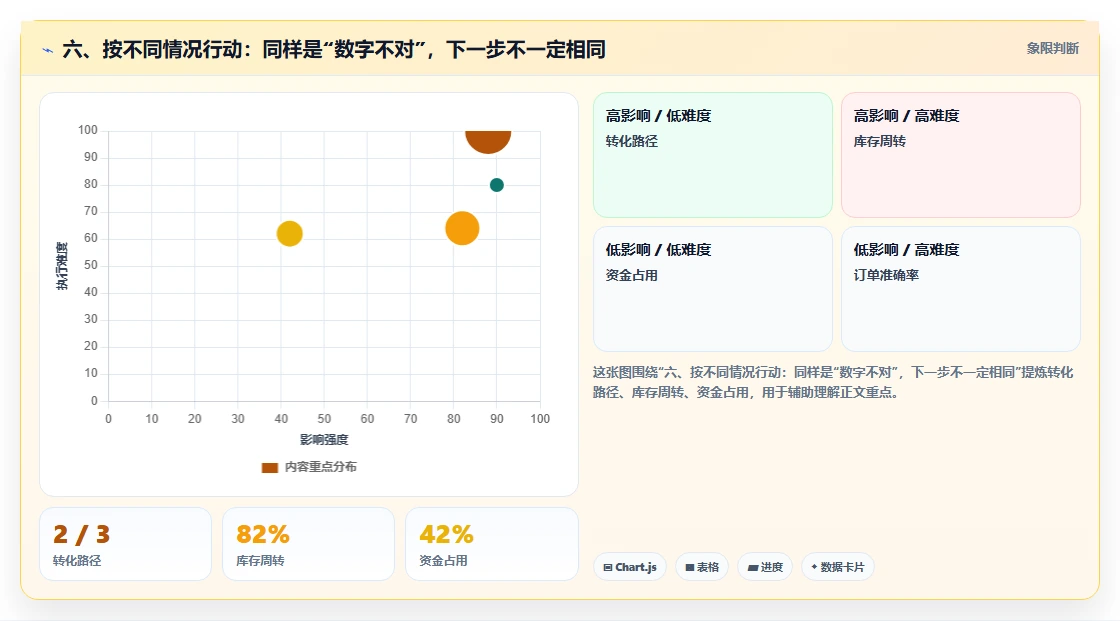This screenshot has height=621, width=1120.
Task: Select the dark orange bubble near 100
Action: pyautogui.click(x=488, y=141)
